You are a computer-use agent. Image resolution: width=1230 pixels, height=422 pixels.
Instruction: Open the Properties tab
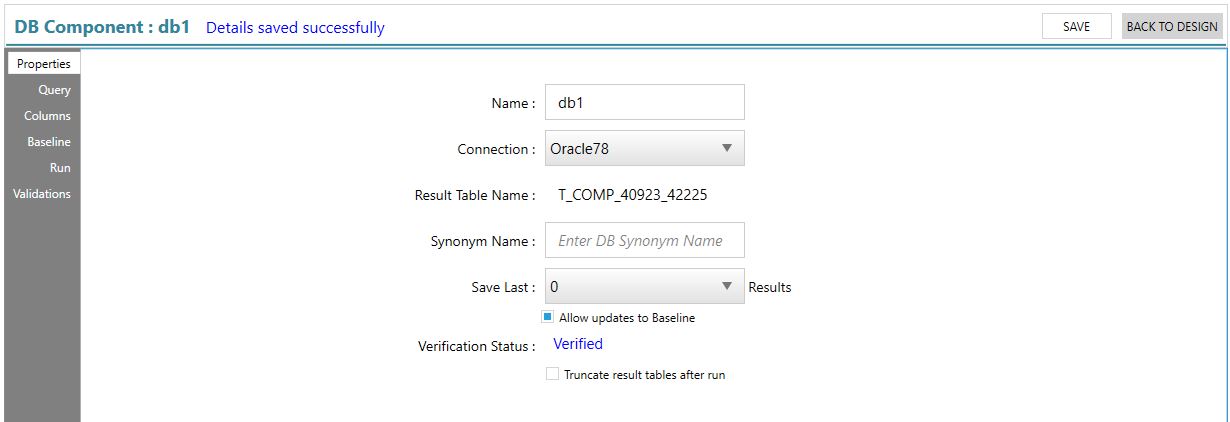(x=43, y=63)
